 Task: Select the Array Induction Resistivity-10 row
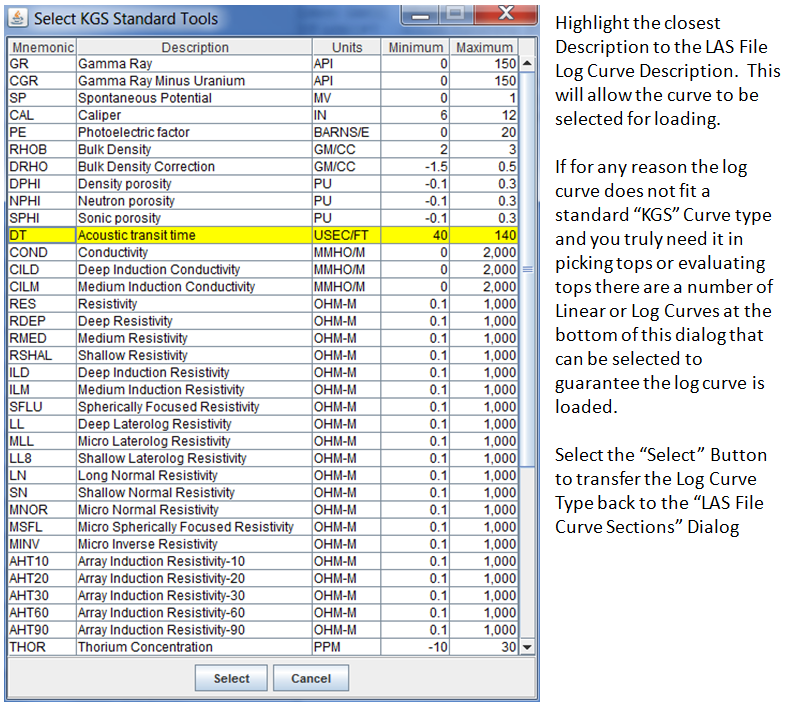(x=263, y=561)
